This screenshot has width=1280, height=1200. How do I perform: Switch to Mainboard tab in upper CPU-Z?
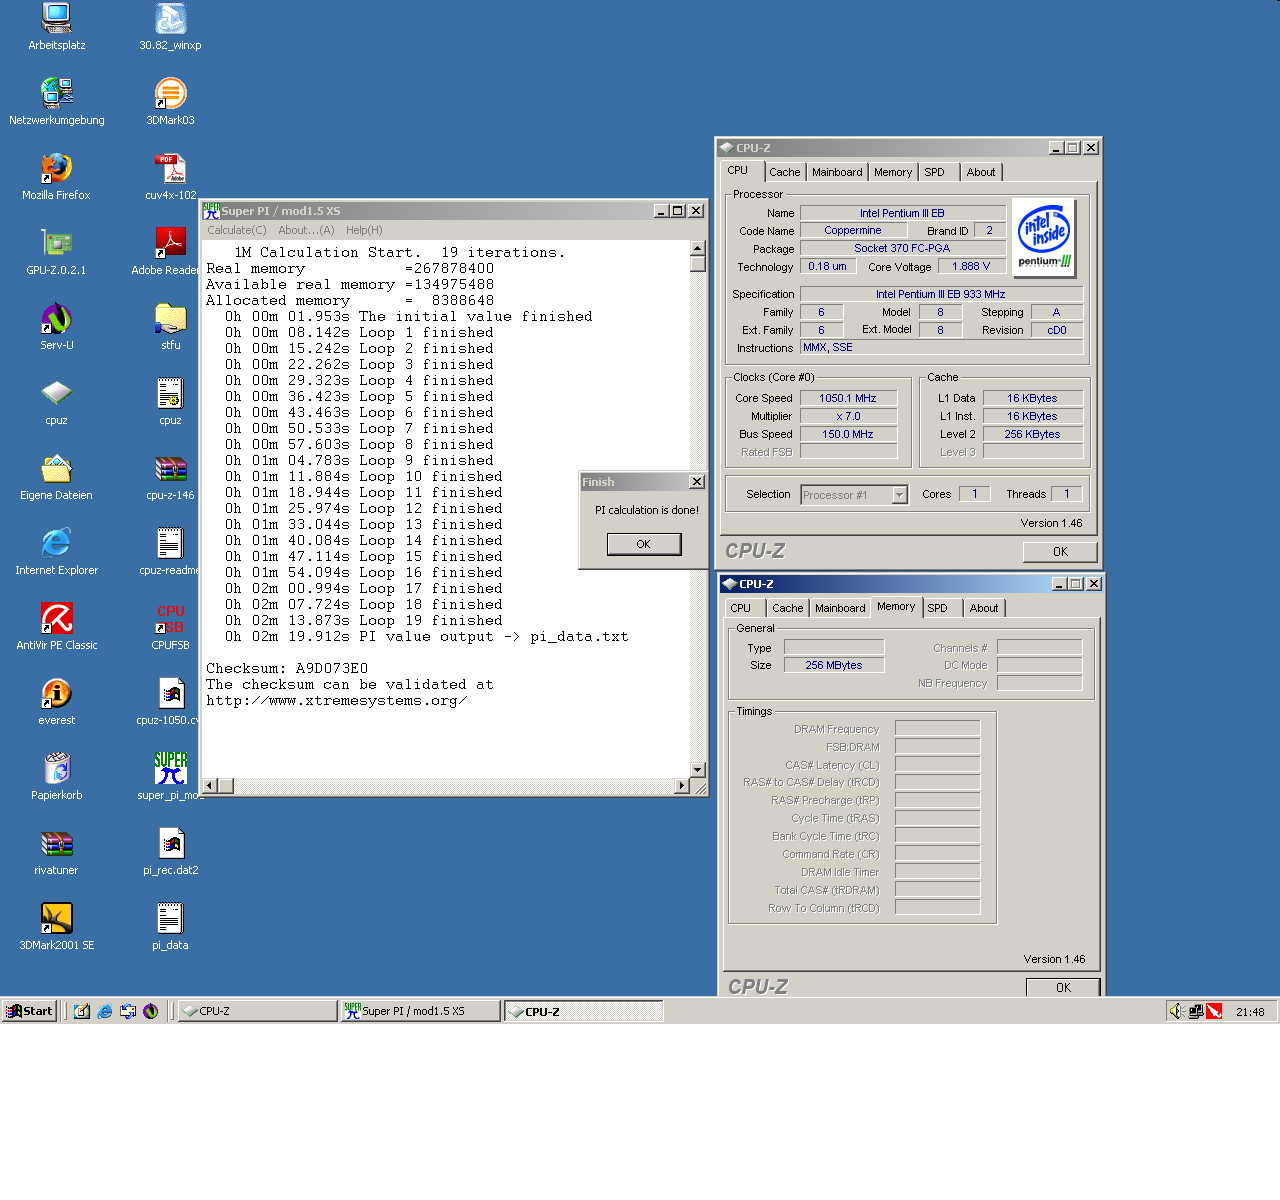click(x=837, y=172)
